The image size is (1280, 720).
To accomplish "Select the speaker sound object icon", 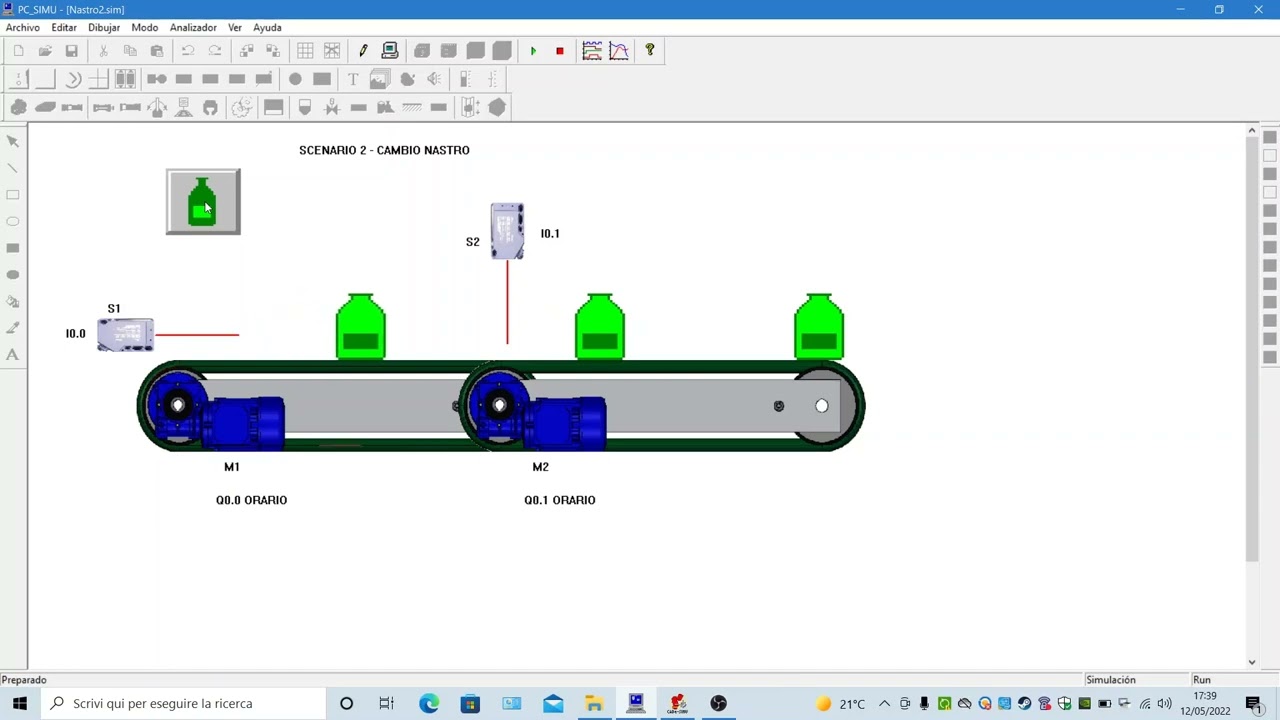I will [x=434, y=79].
